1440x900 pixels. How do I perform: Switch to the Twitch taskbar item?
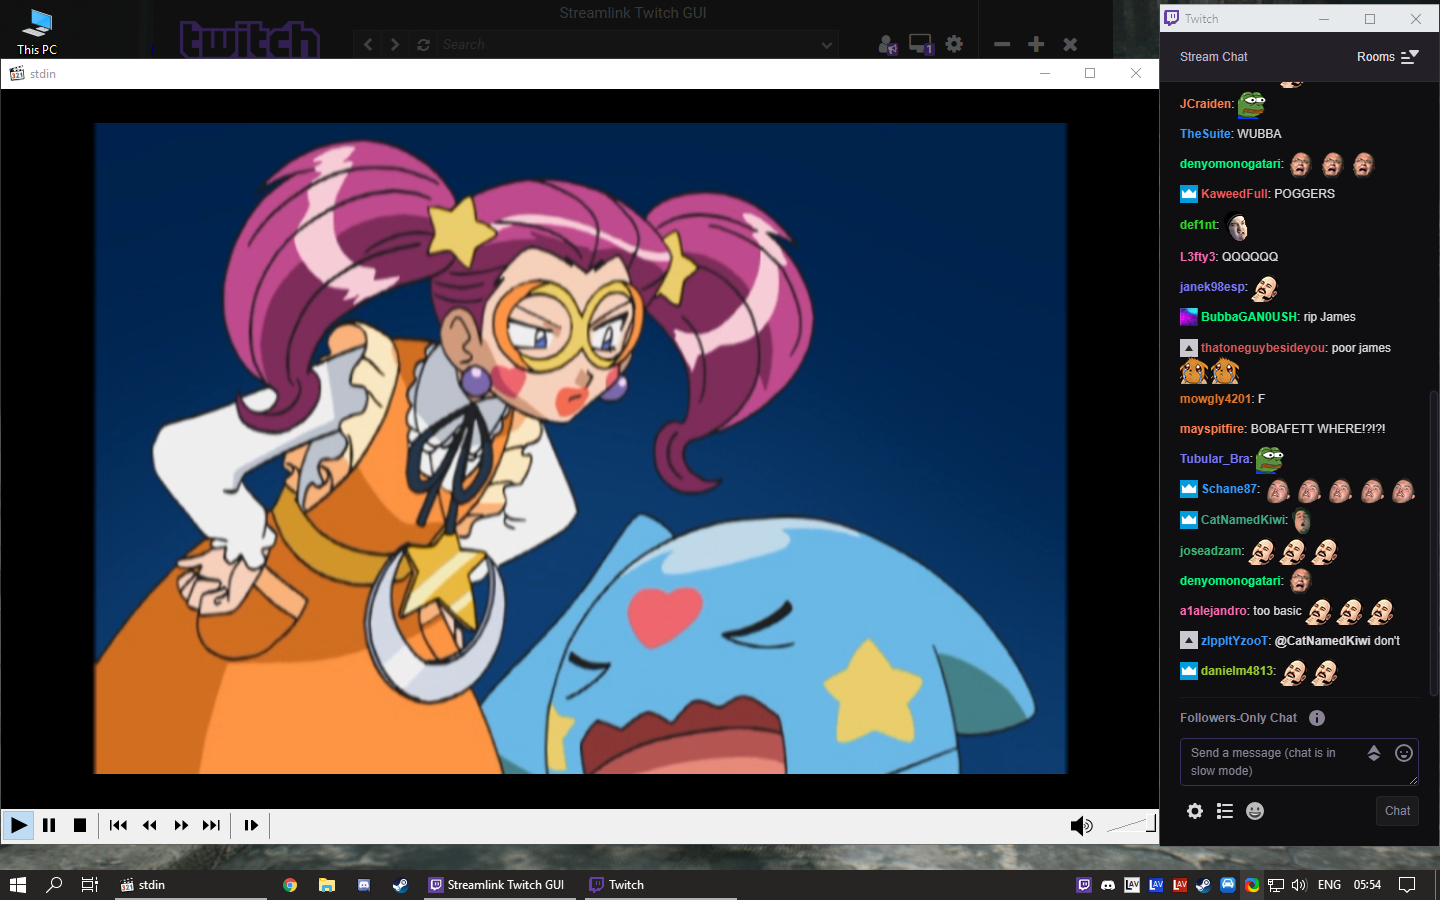[660, 885]
